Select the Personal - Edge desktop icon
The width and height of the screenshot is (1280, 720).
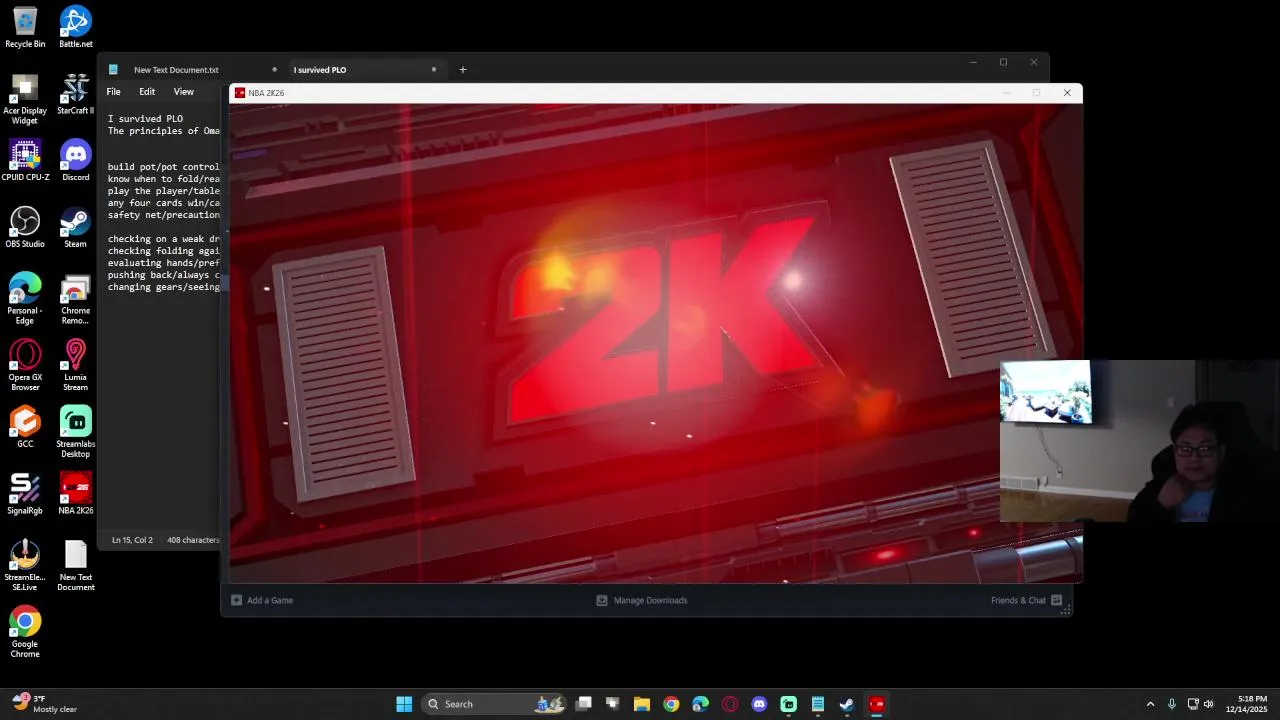(x=25, y=299)
